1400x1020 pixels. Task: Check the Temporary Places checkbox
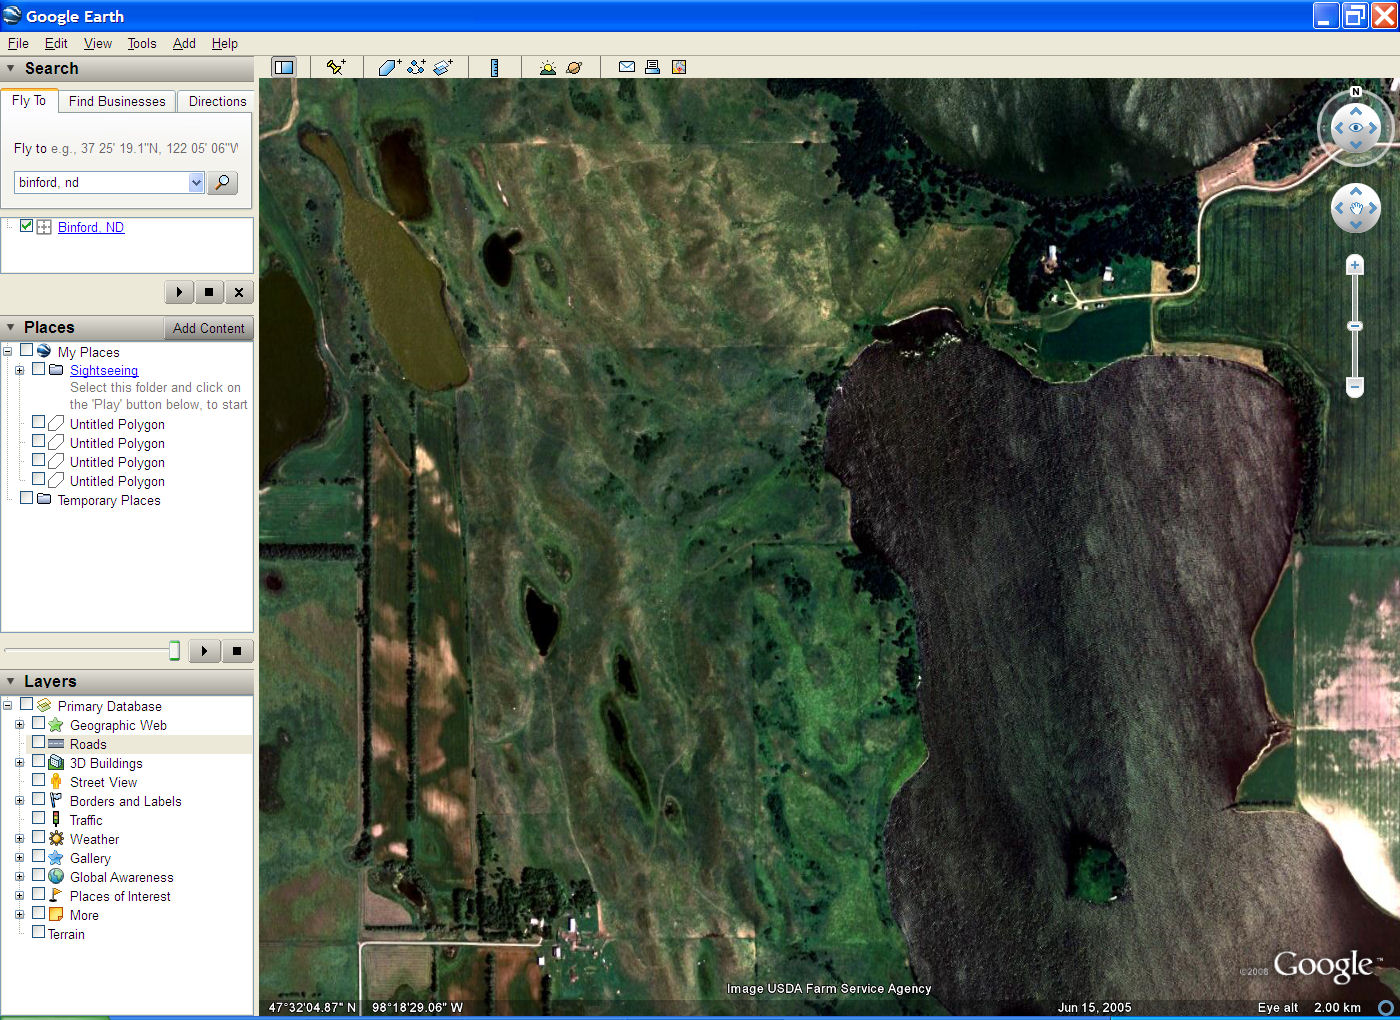[x=26, y=498]
